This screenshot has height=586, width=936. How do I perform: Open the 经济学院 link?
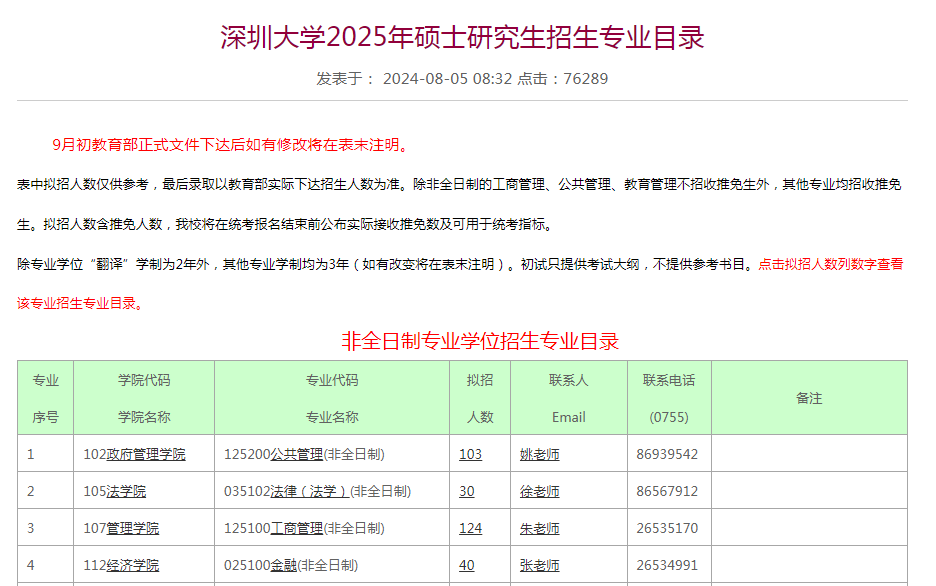133,565
